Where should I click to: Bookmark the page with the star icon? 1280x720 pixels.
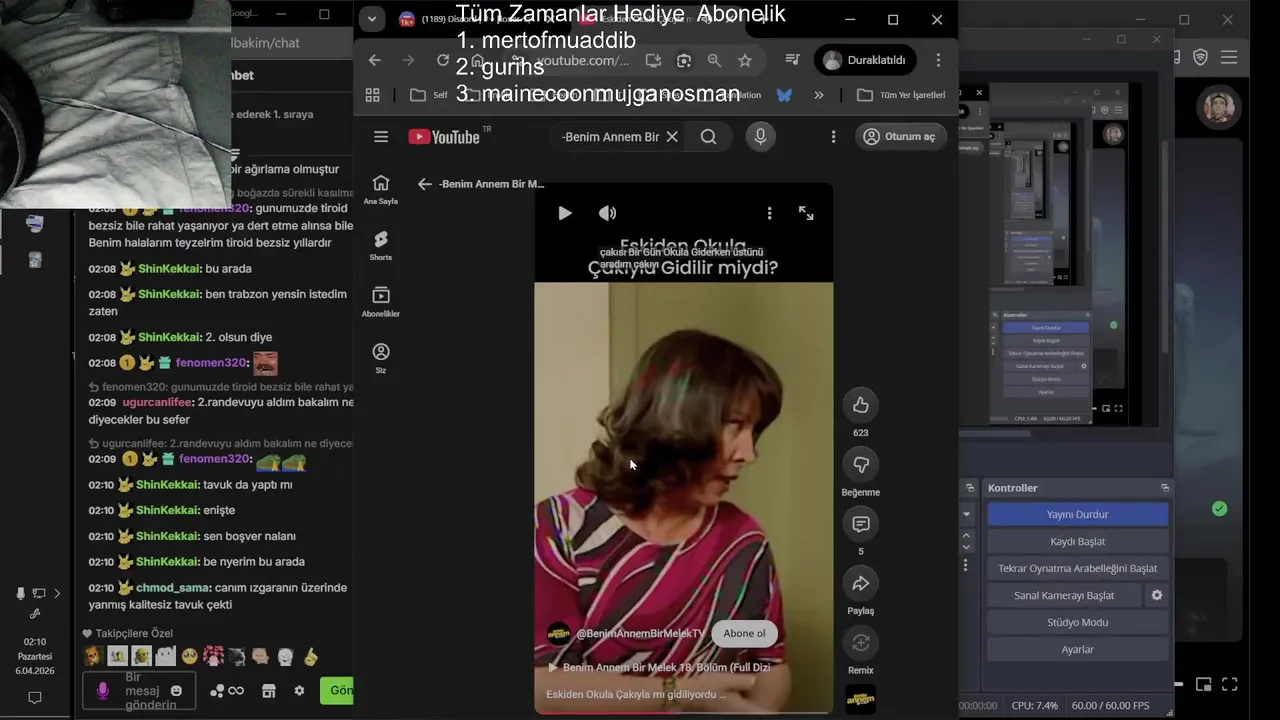[745, 60]
